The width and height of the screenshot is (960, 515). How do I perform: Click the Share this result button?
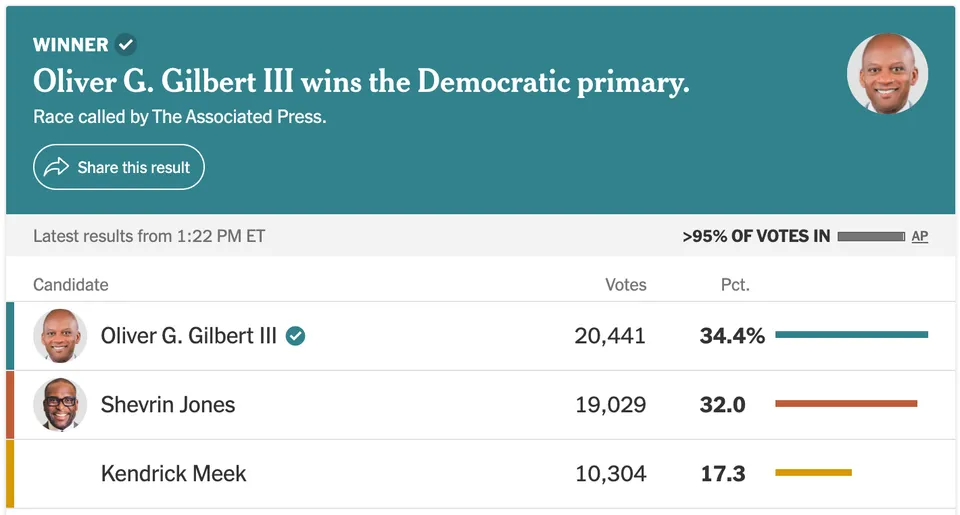pos(119,167)
